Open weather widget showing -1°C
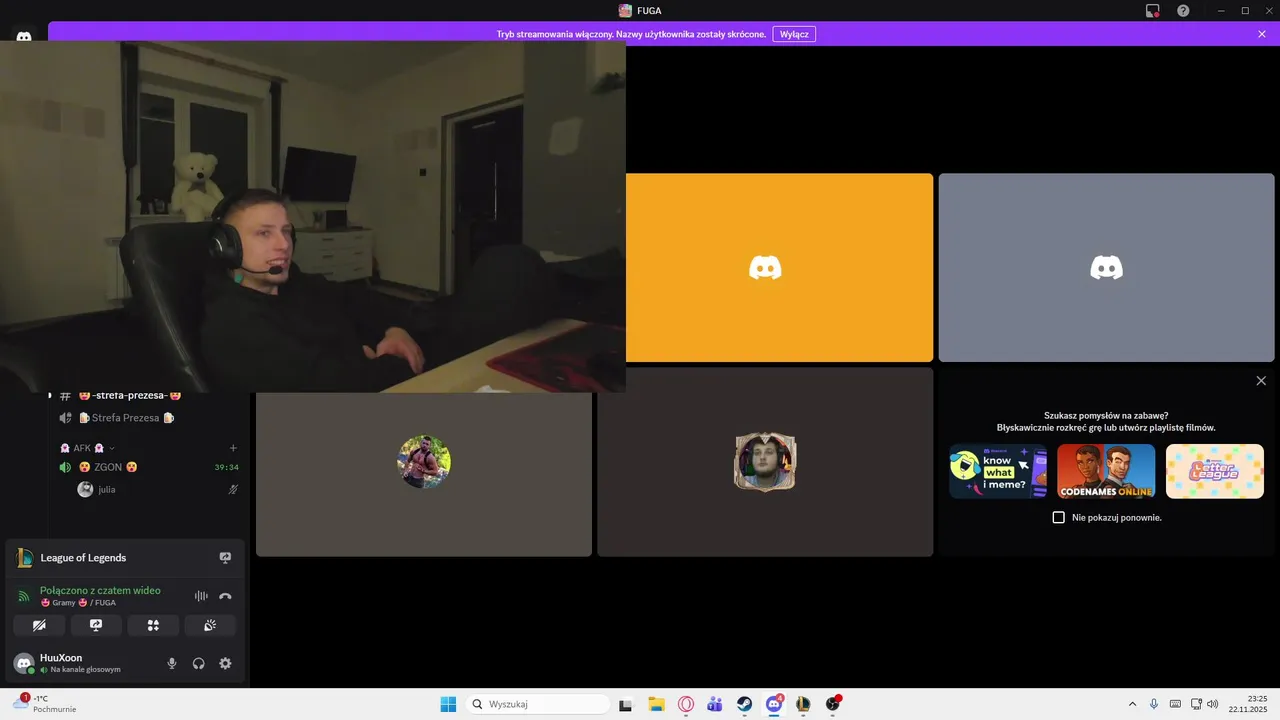Viewport: 1280px width, 720px height. pyautogui.click(x=45, y=704)
